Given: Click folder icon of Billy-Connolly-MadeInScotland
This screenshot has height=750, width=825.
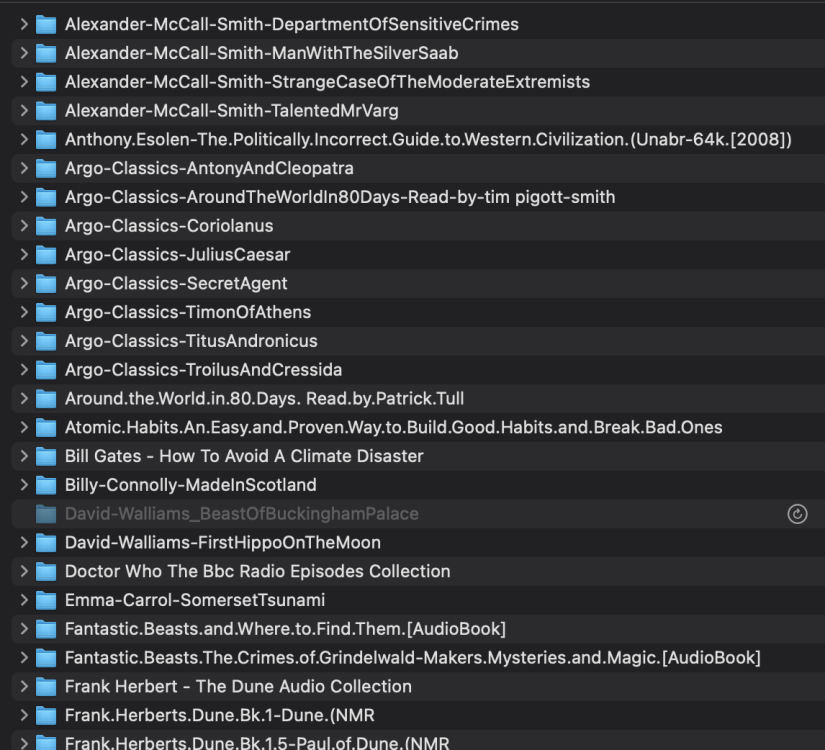Looking at the screenshot, I should point(46,485).
